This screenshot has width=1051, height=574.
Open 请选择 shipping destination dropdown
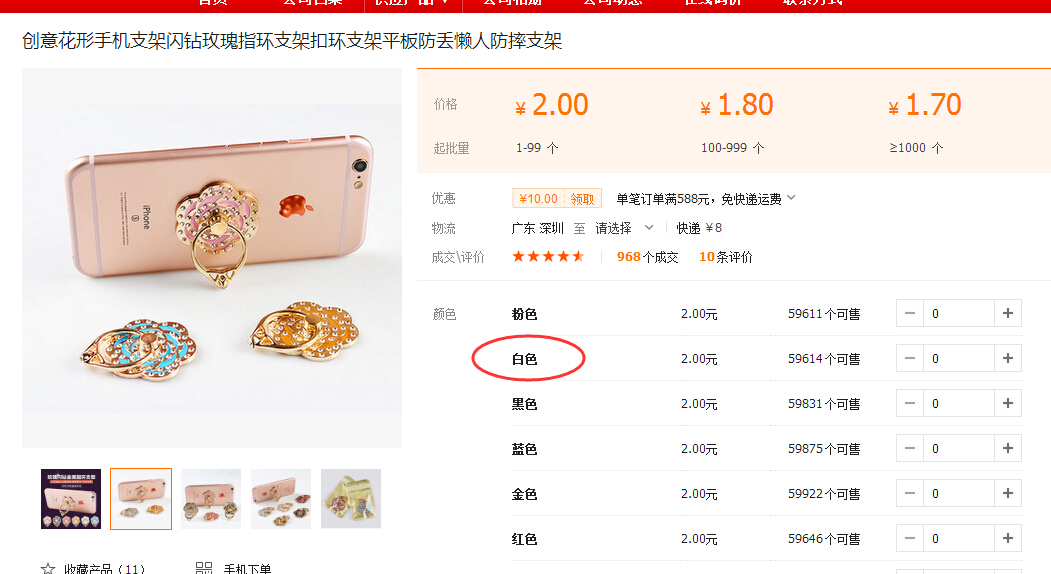point(624,228)
